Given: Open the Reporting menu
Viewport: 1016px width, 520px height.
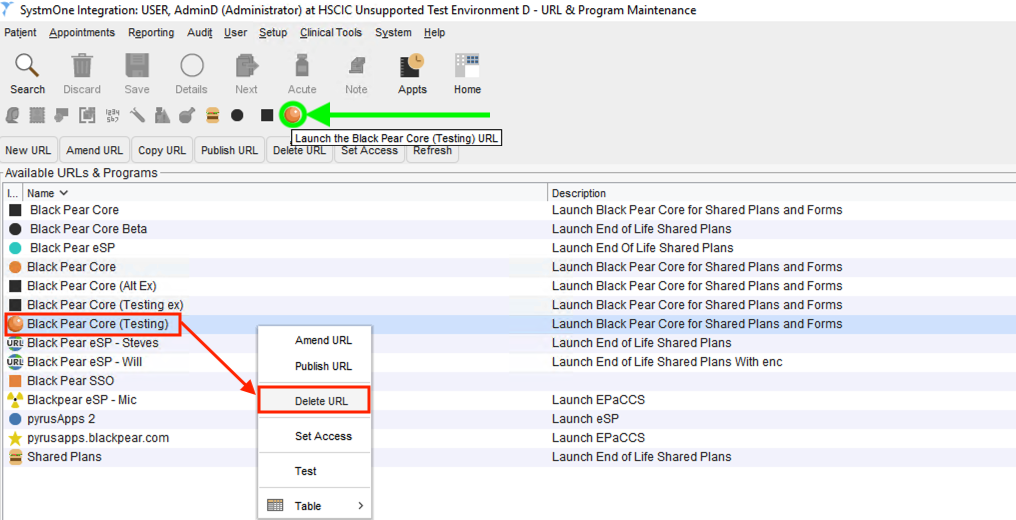Looking at the screenshot, I should [151, 32].
